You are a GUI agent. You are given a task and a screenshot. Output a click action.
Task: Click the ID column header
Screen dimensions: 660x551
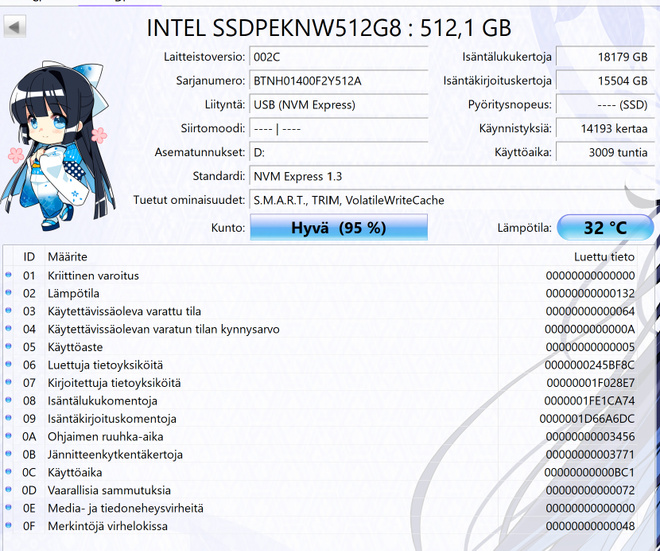(29, 257)
